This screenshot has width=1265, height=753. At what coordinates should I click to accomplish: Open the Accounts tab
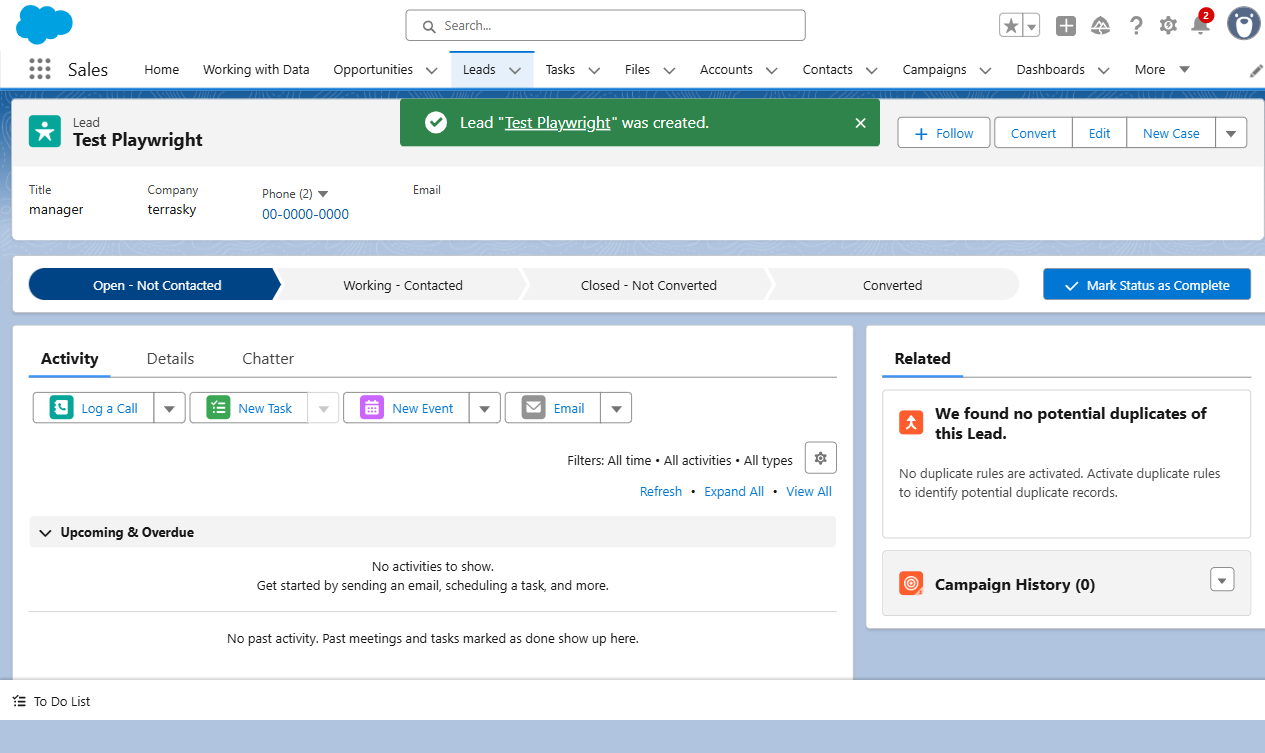[726, 70]
